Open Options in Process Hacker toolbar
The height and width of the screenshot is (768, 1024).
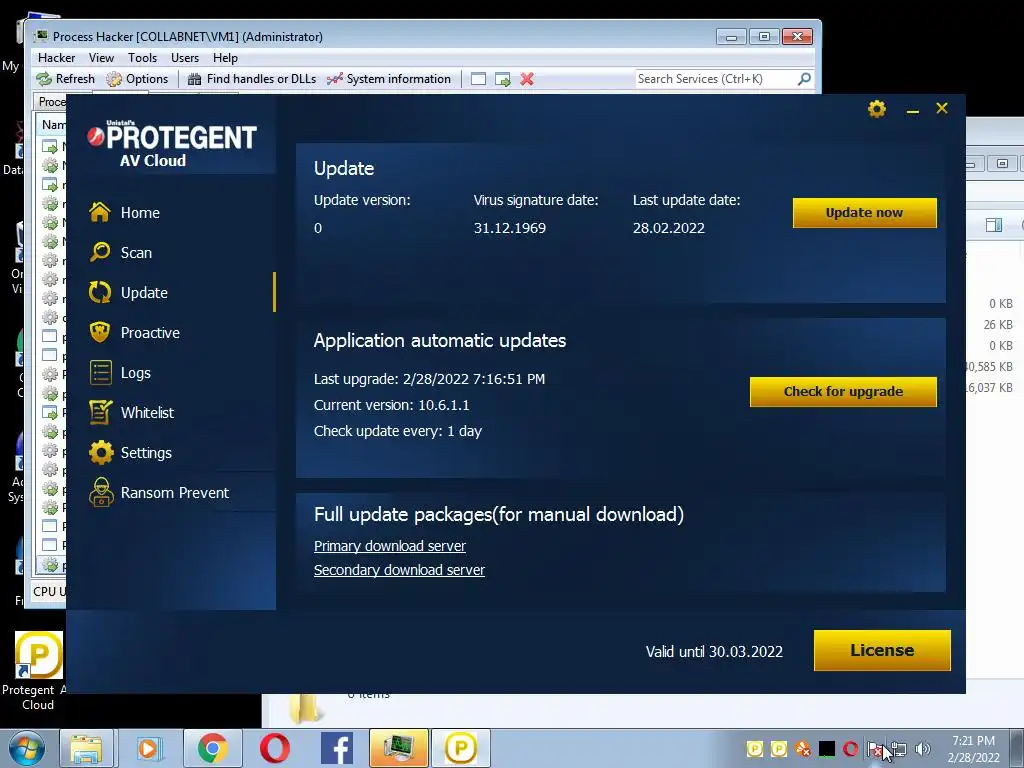tap(137, 79)
